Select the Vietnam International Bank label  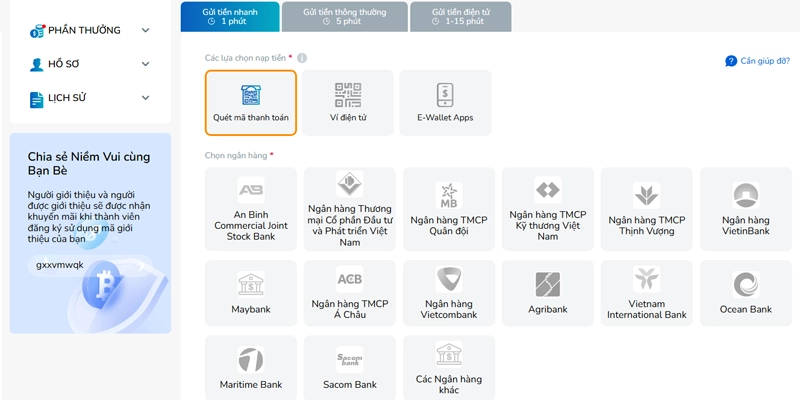point(647,309)
